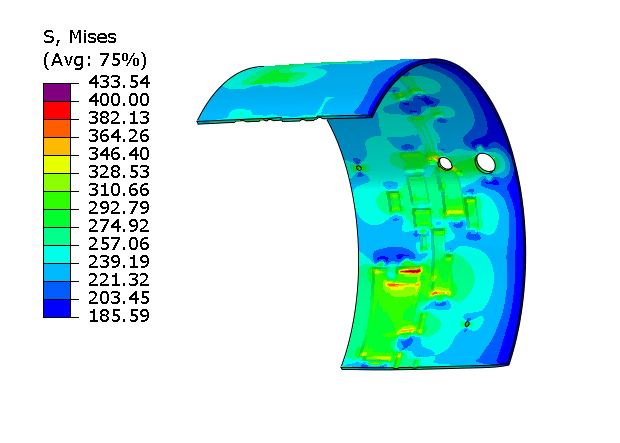Screen dimensions: 620x443
Task: Select the cyan legend swatch near 239.19
Action: tap(56, 254)
